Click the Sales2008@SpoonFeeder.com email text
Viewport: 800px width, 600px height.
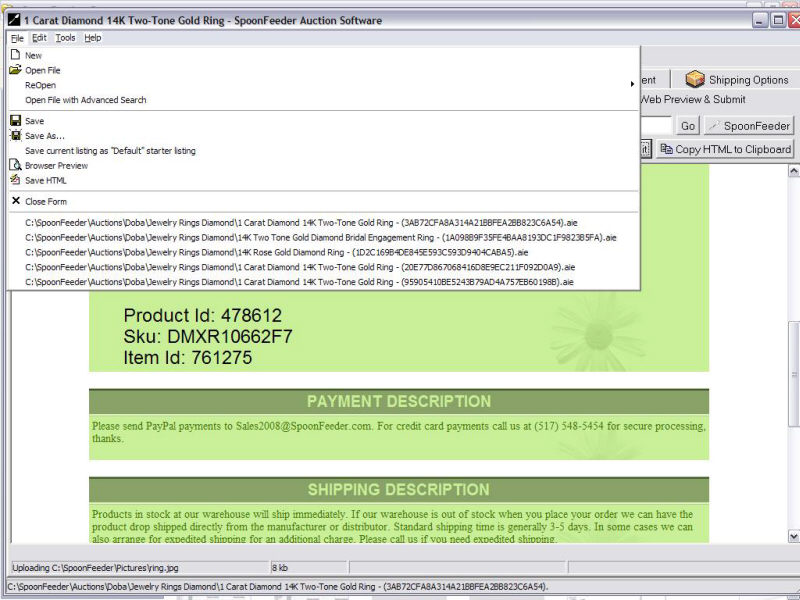(x=304, y=426)
